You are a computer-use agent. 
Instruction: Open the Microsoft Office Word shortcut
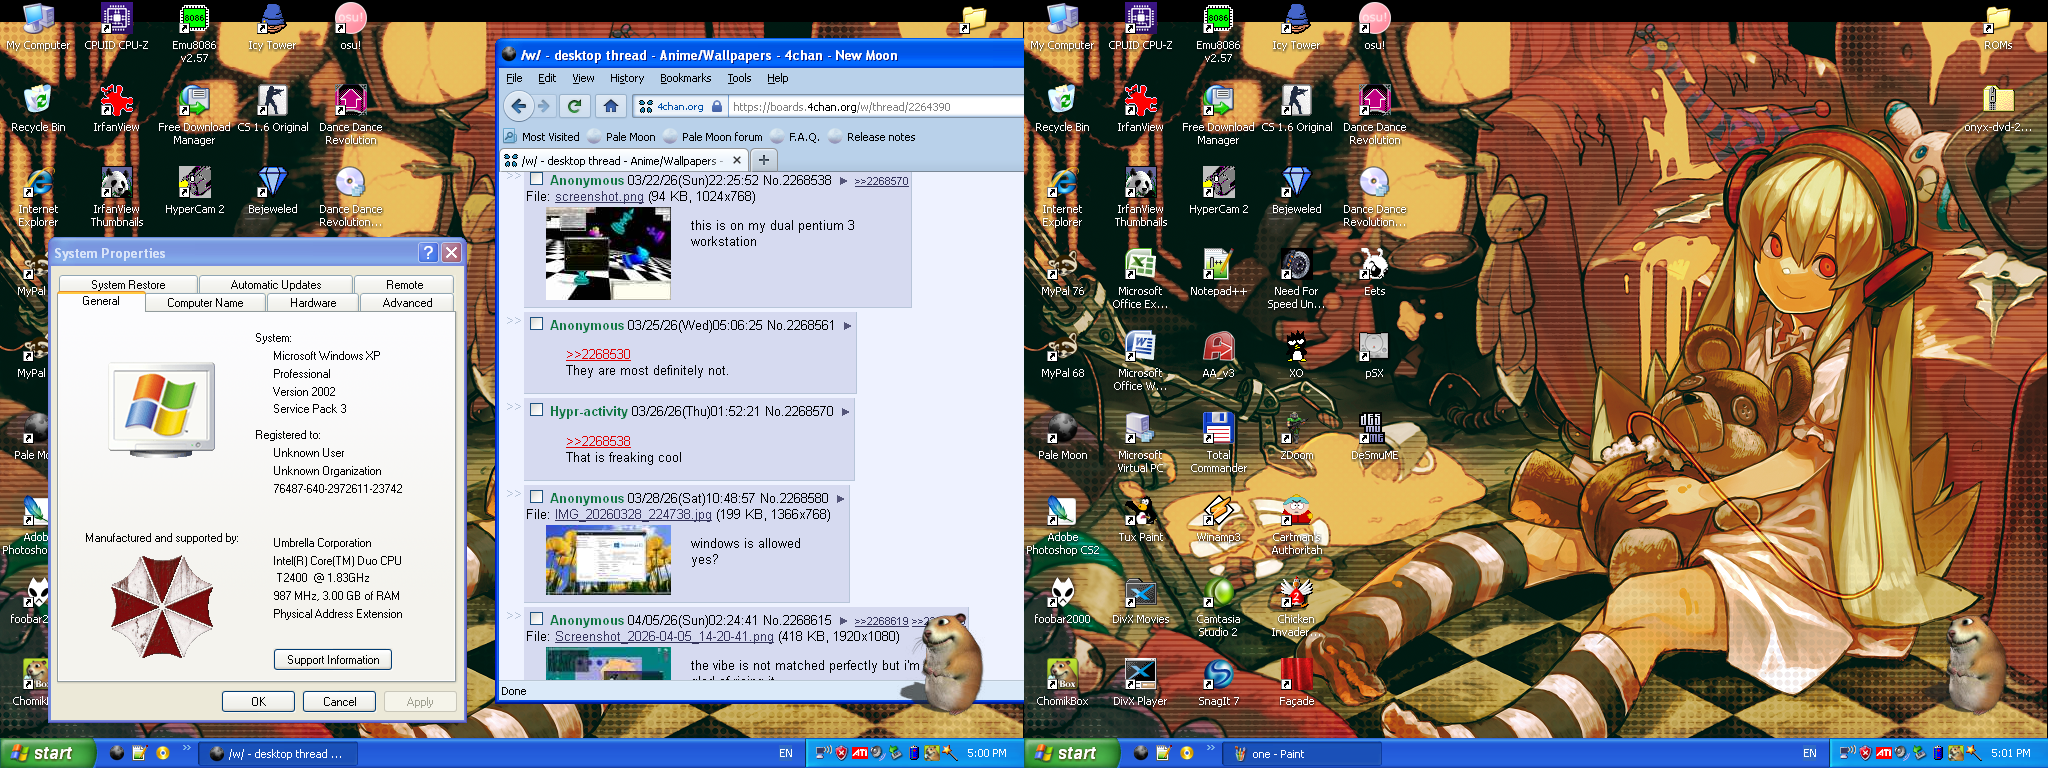point(1140,361)
